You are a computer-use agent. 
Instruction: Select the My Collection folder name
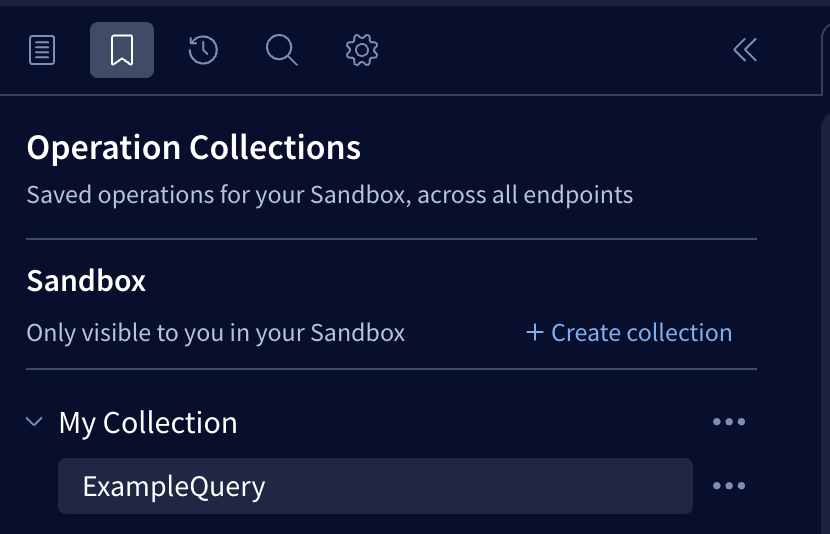click(x=148, y=423)
